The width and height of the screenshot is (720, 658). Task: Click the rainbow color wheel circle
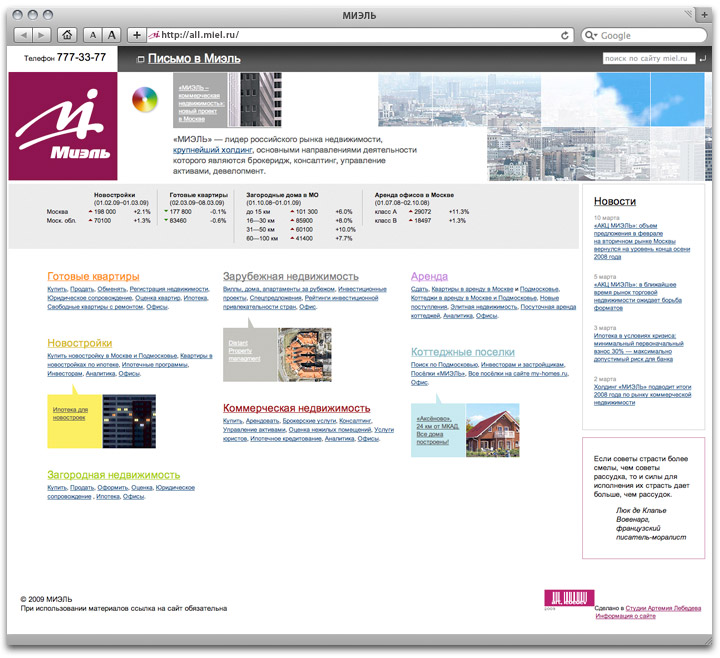pos(145,101)
